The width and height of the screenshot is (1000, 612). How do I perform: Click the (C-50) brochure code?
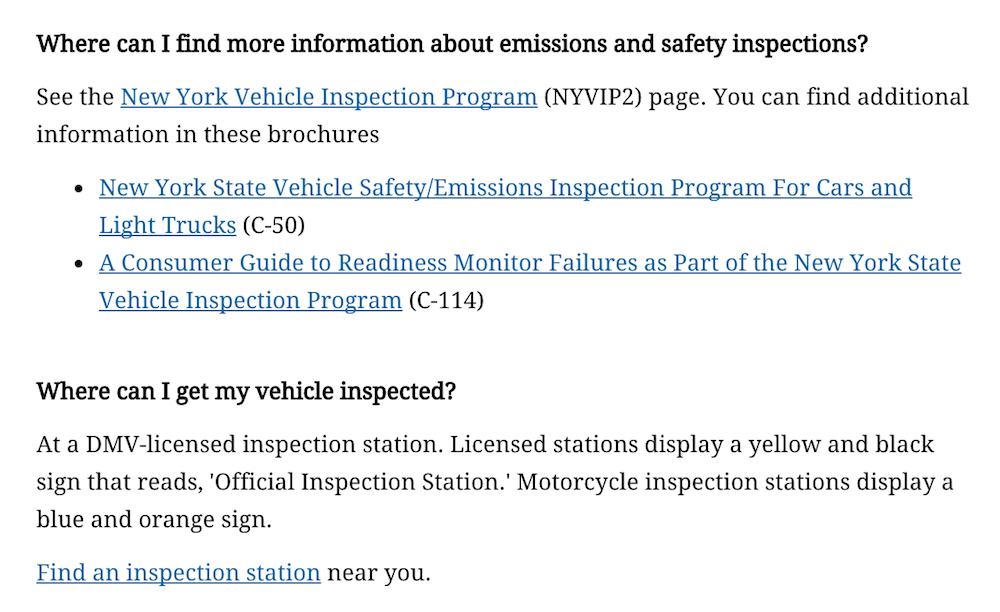274,225
